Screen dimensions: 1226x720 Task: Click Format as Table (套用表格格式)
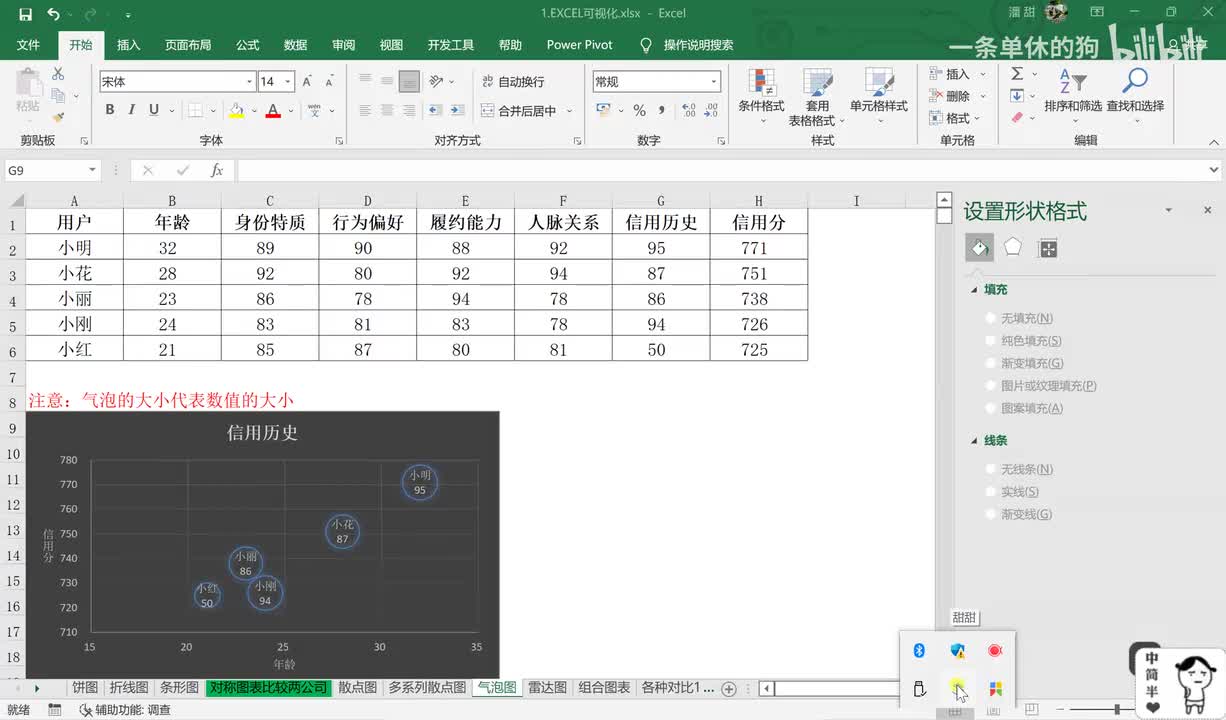point(817,98)
